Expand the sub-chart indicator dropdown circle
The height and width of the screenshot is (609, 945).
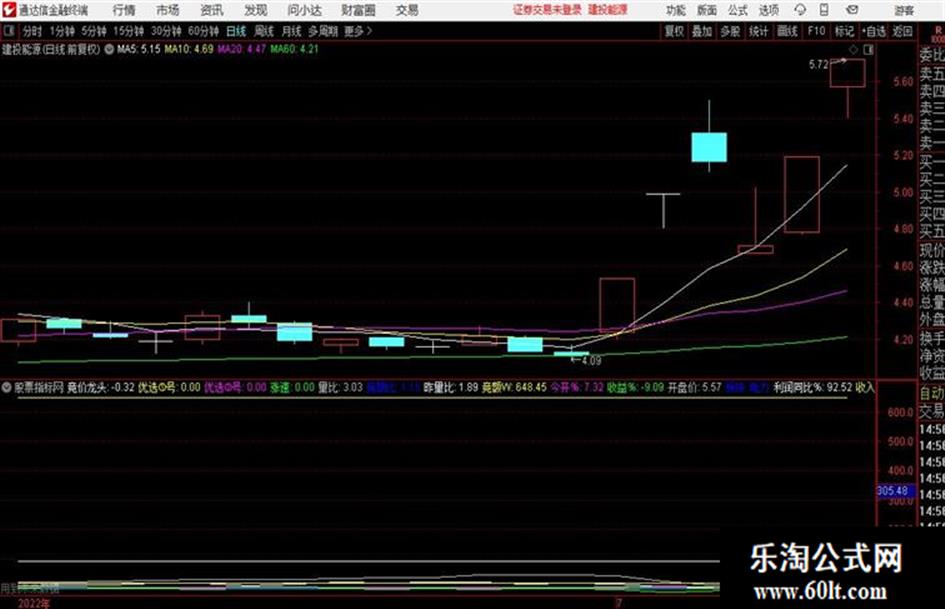click(6, 388)
